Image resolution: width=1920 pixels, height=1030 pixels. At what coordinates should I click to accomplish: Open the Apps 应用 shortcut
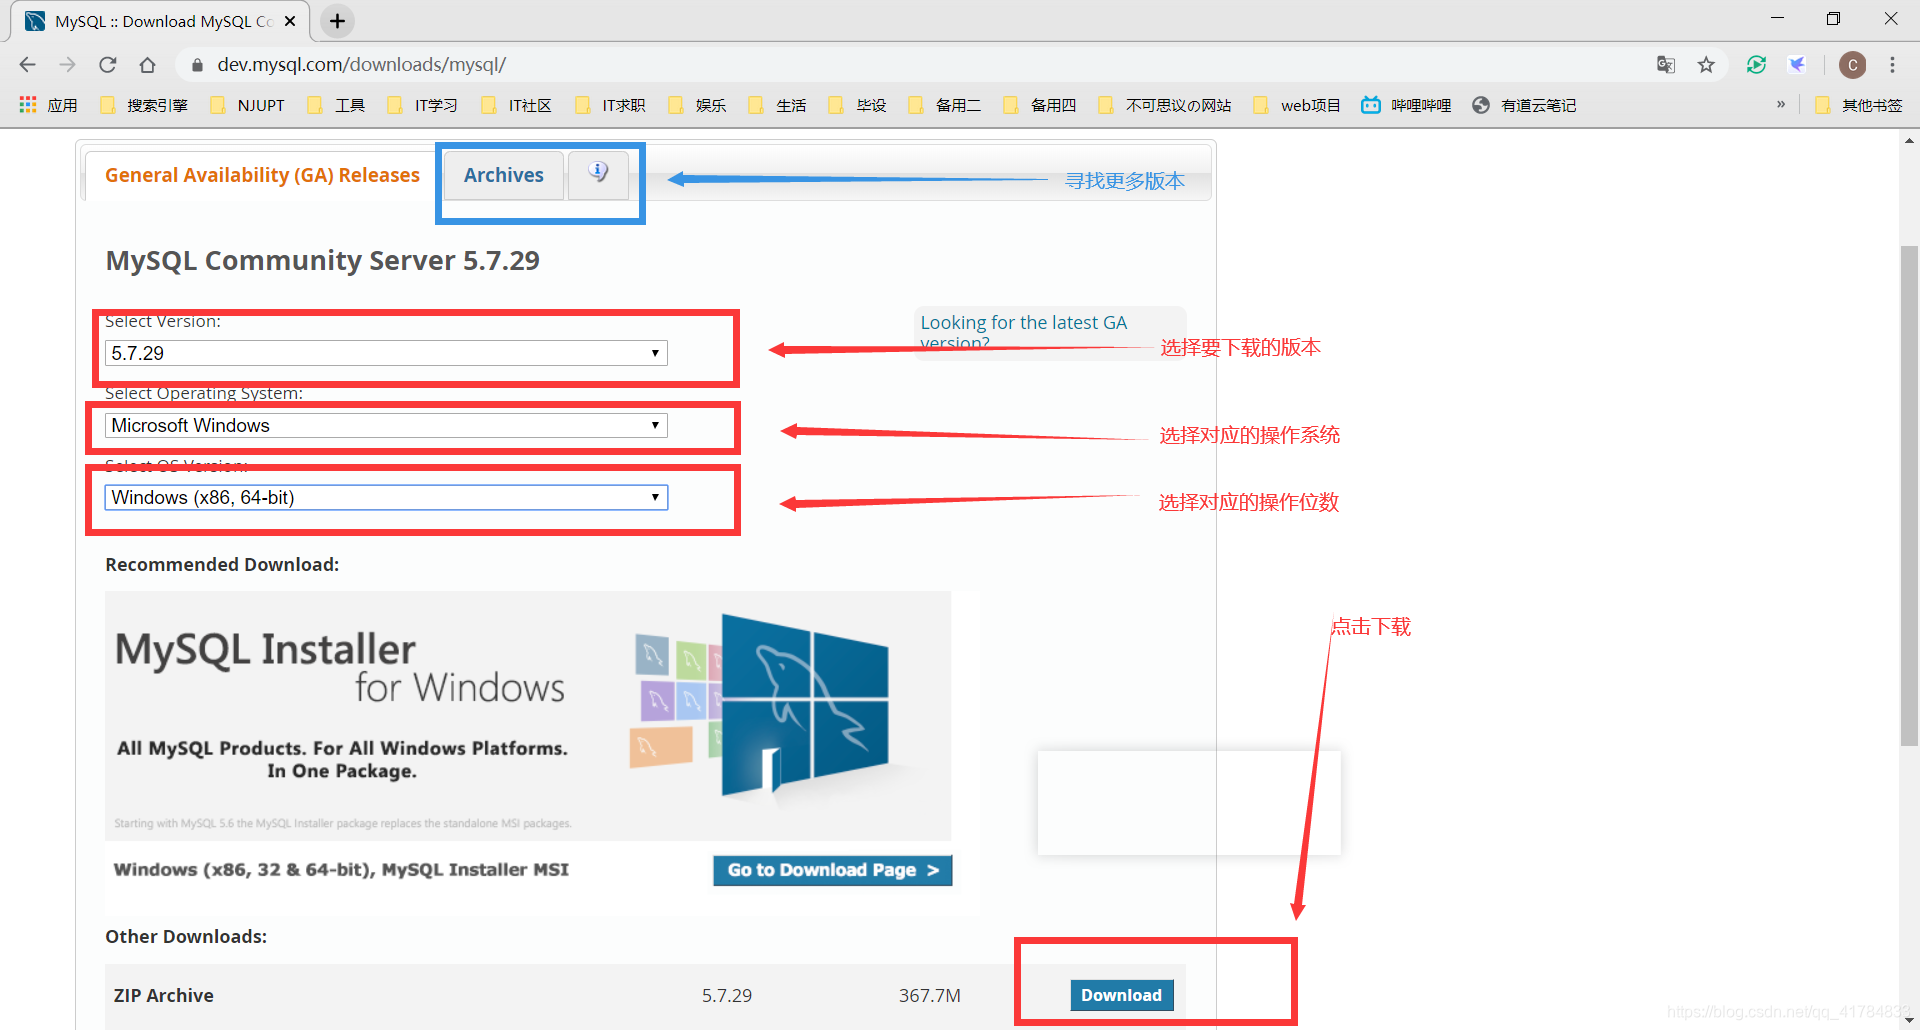click(48, 105)
